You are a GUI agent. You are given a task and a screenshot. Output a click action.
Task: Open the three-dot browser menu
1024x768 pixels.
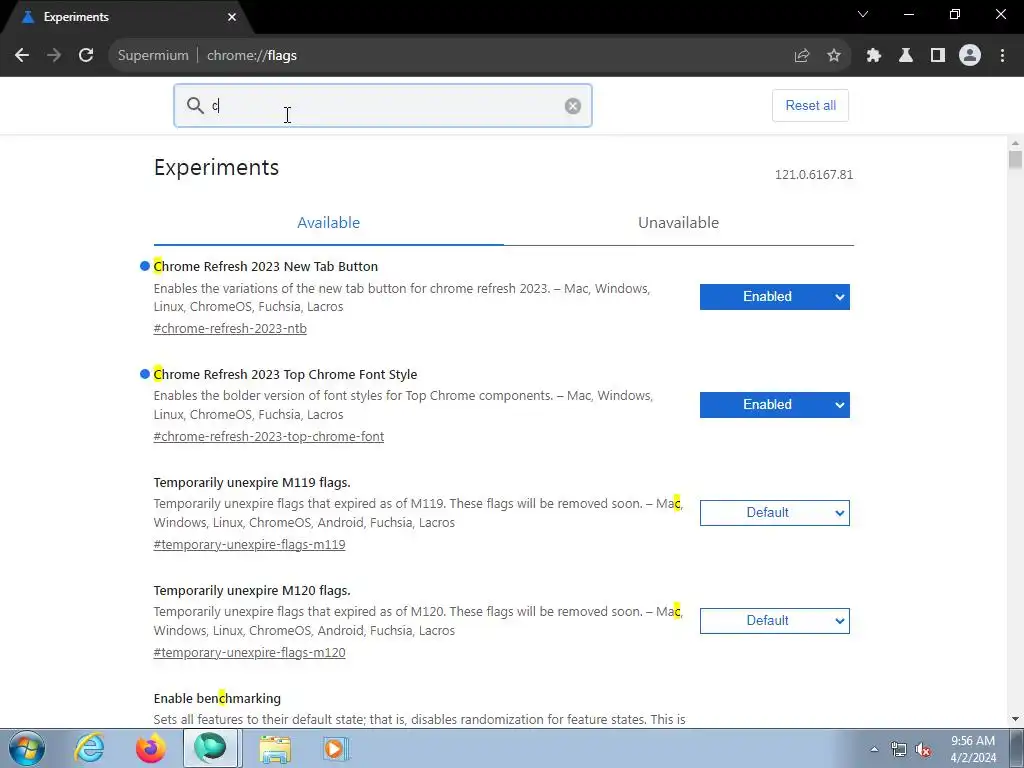[1002, 56]
